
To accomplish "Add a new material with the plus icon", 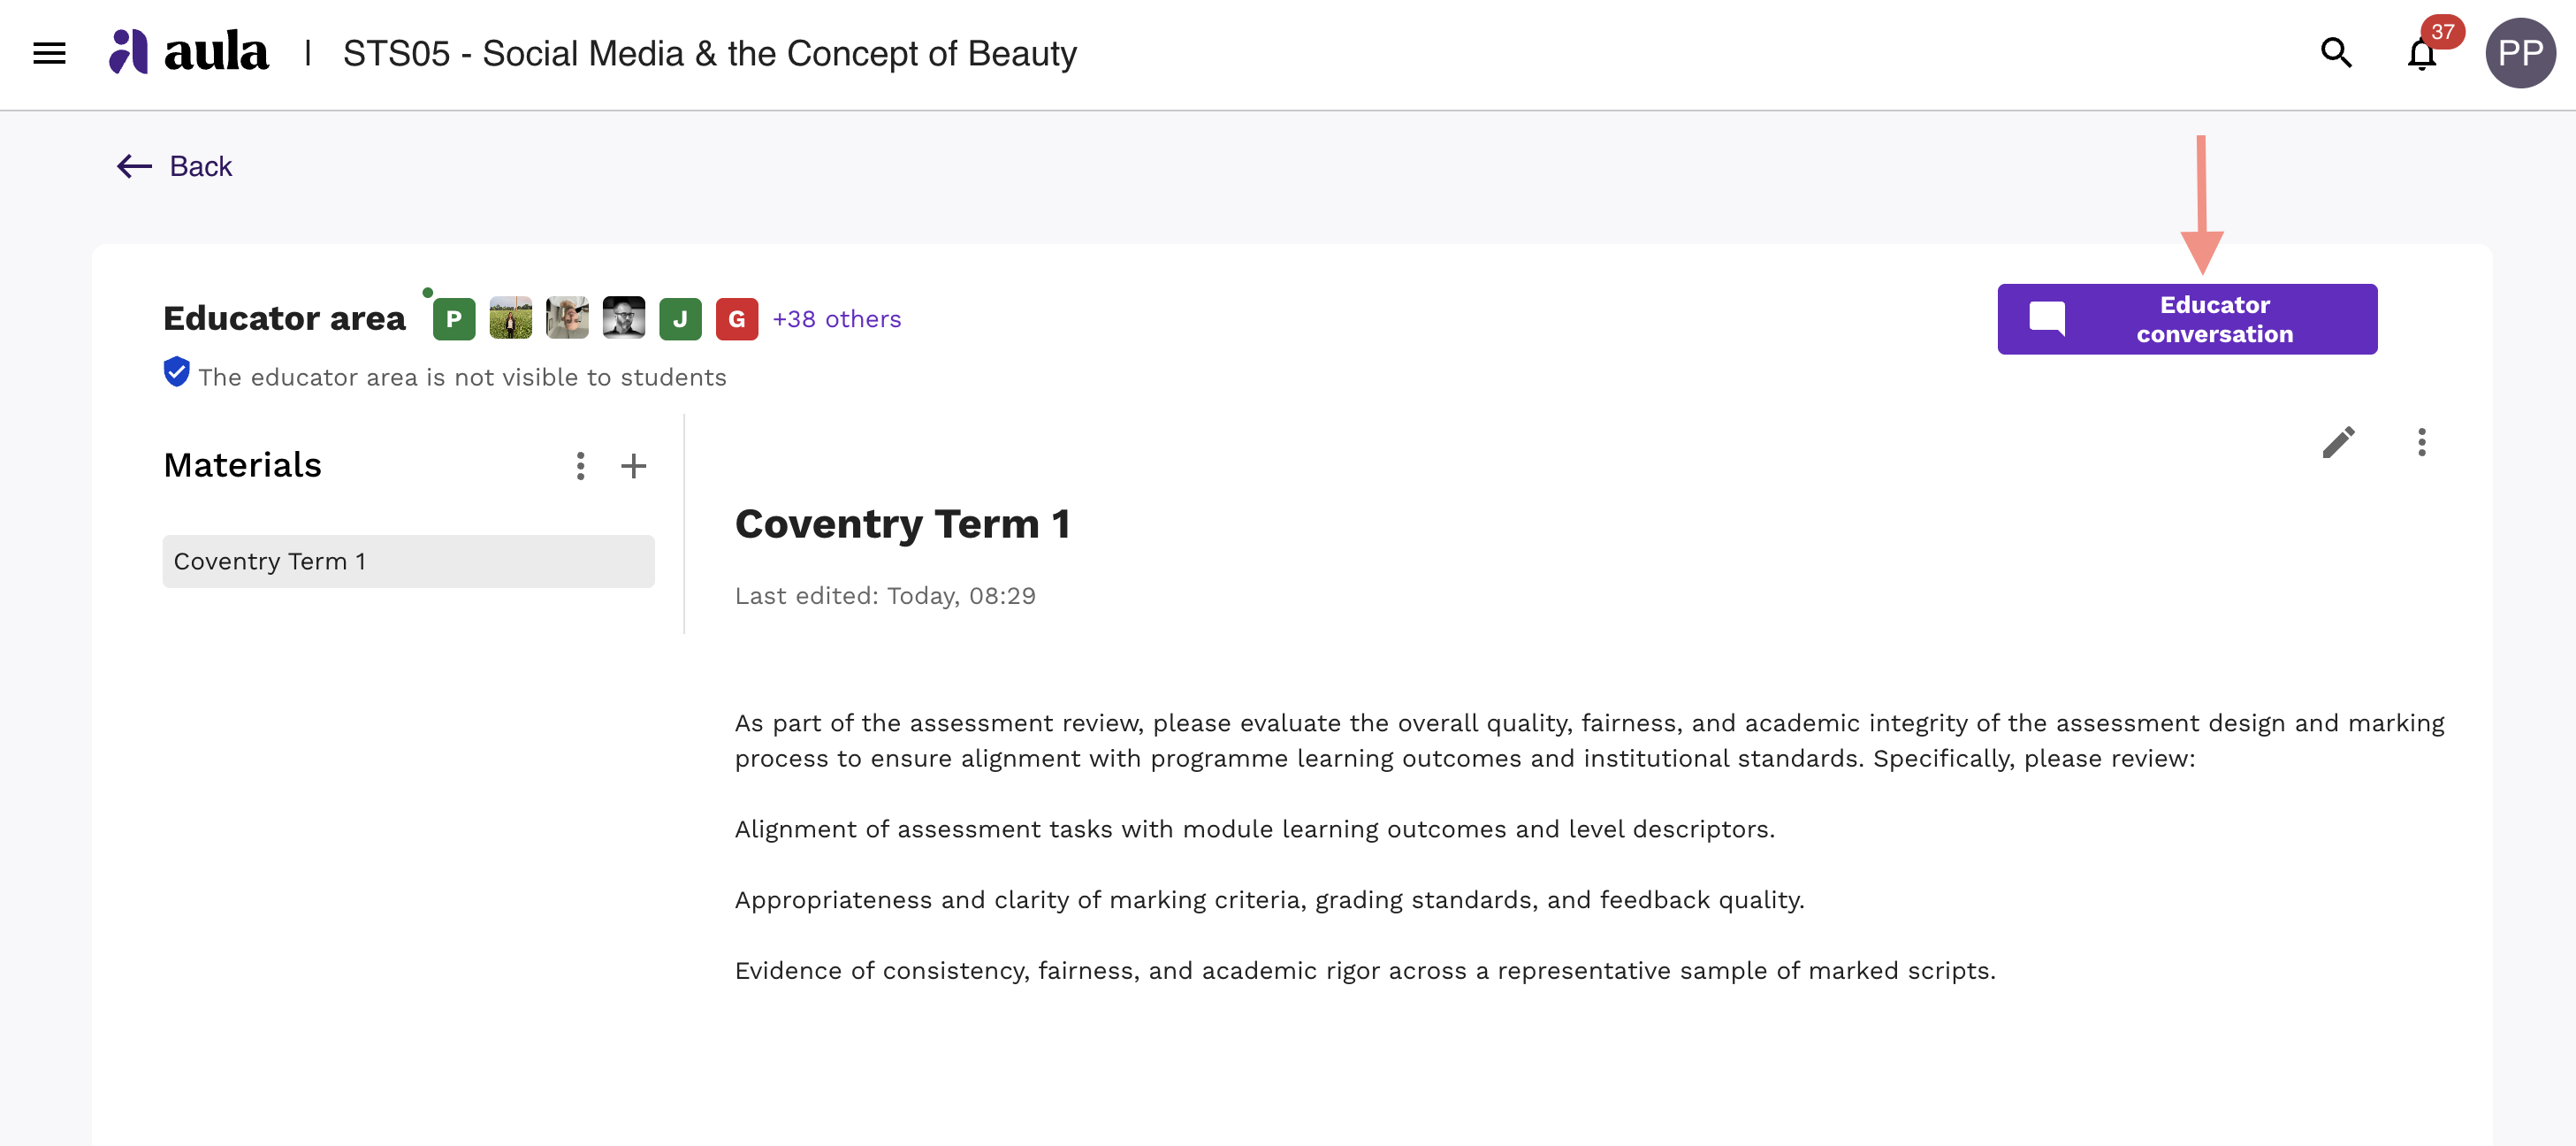I will click(633, 466).
